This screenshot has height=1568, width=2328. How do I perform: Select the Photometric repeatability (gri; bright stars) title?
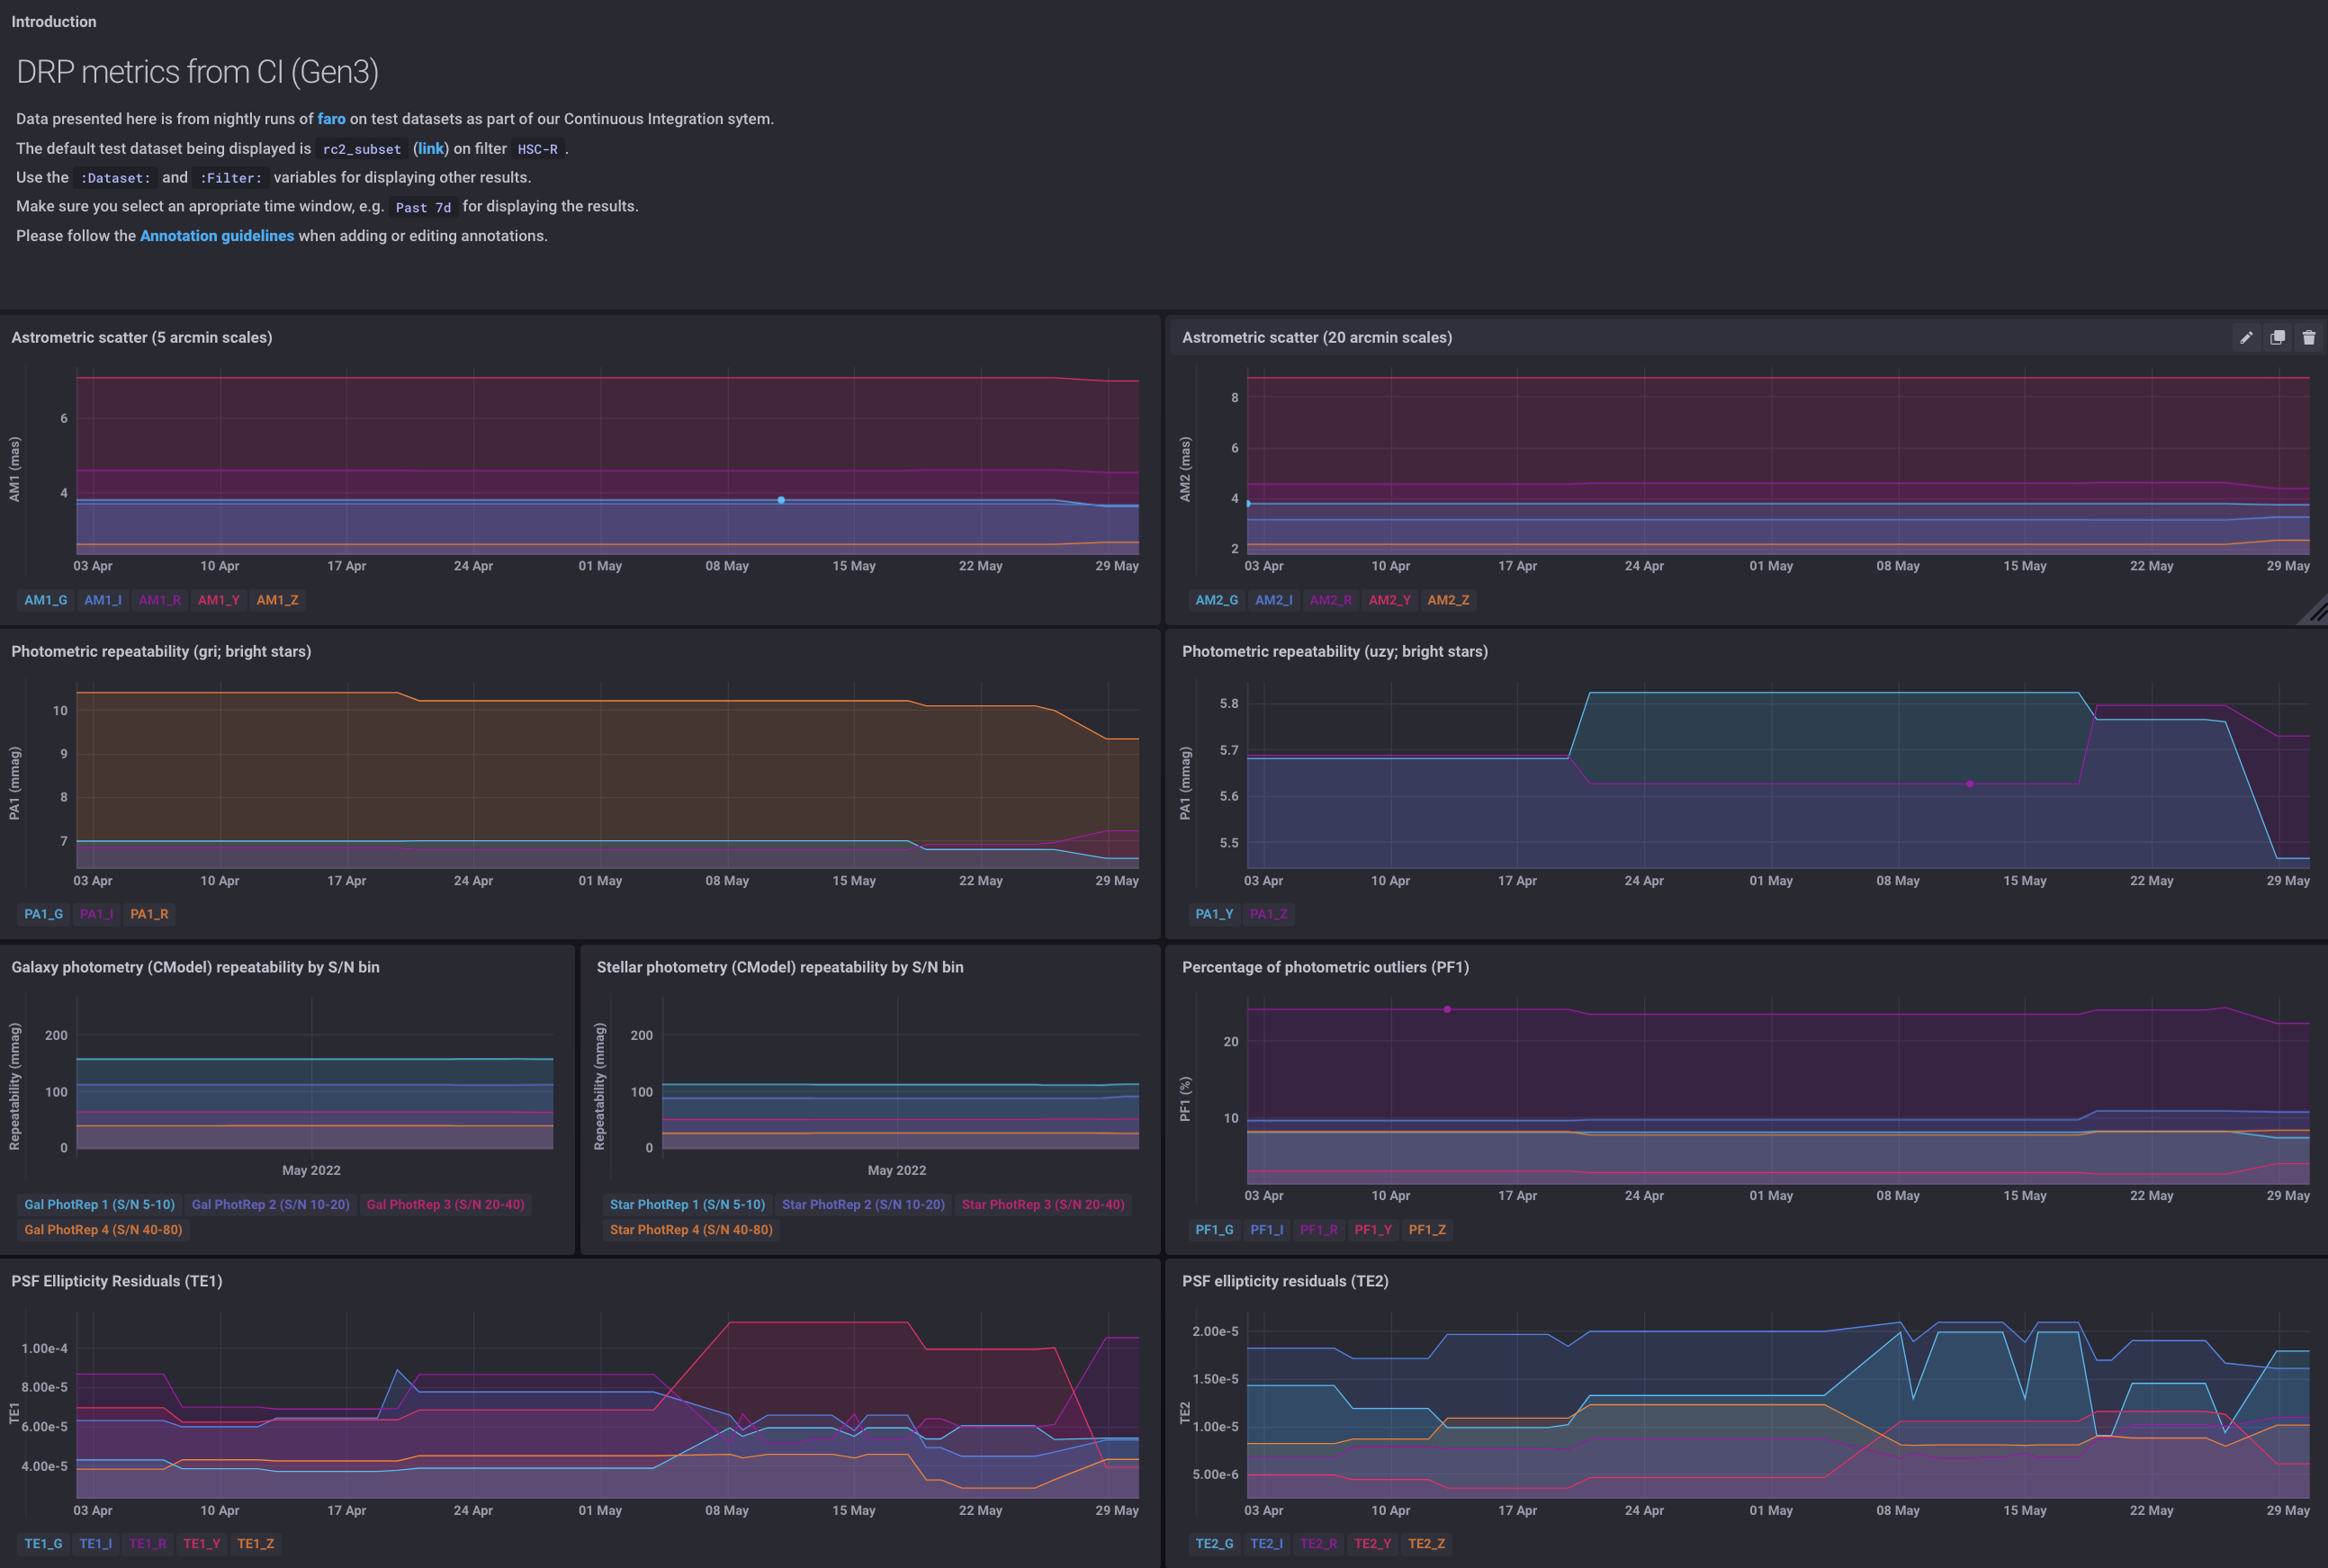[161, 652]
